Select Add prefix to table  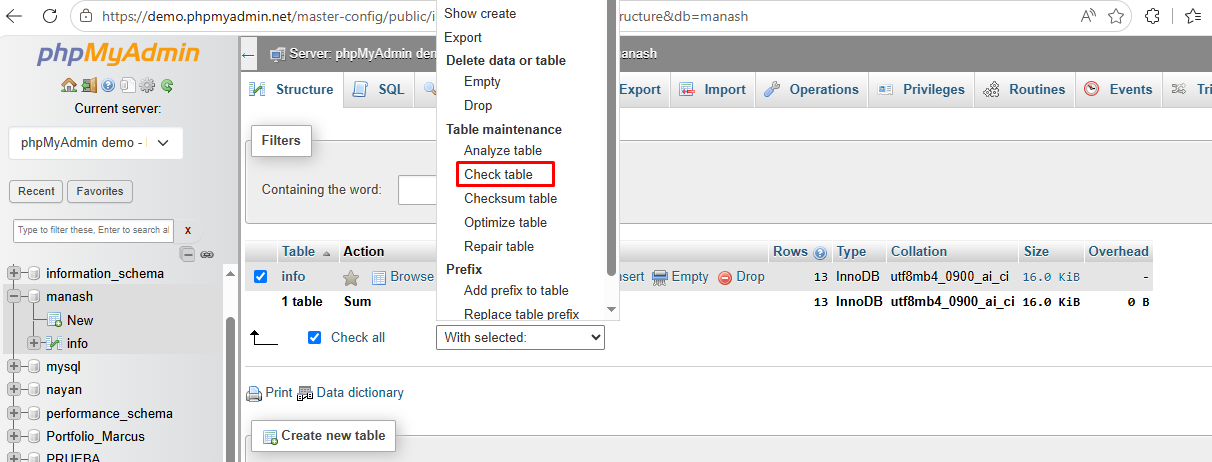(516, 290)
